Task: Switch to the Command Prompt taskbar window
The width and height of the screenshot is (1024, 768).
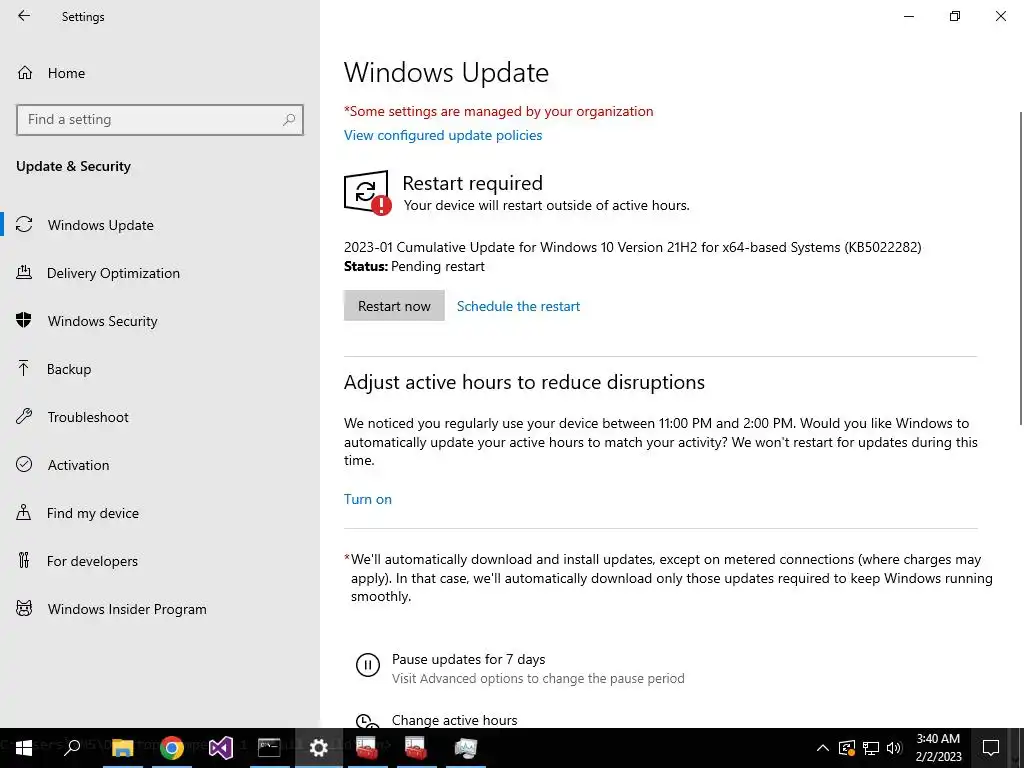Action: pos(269,748)
